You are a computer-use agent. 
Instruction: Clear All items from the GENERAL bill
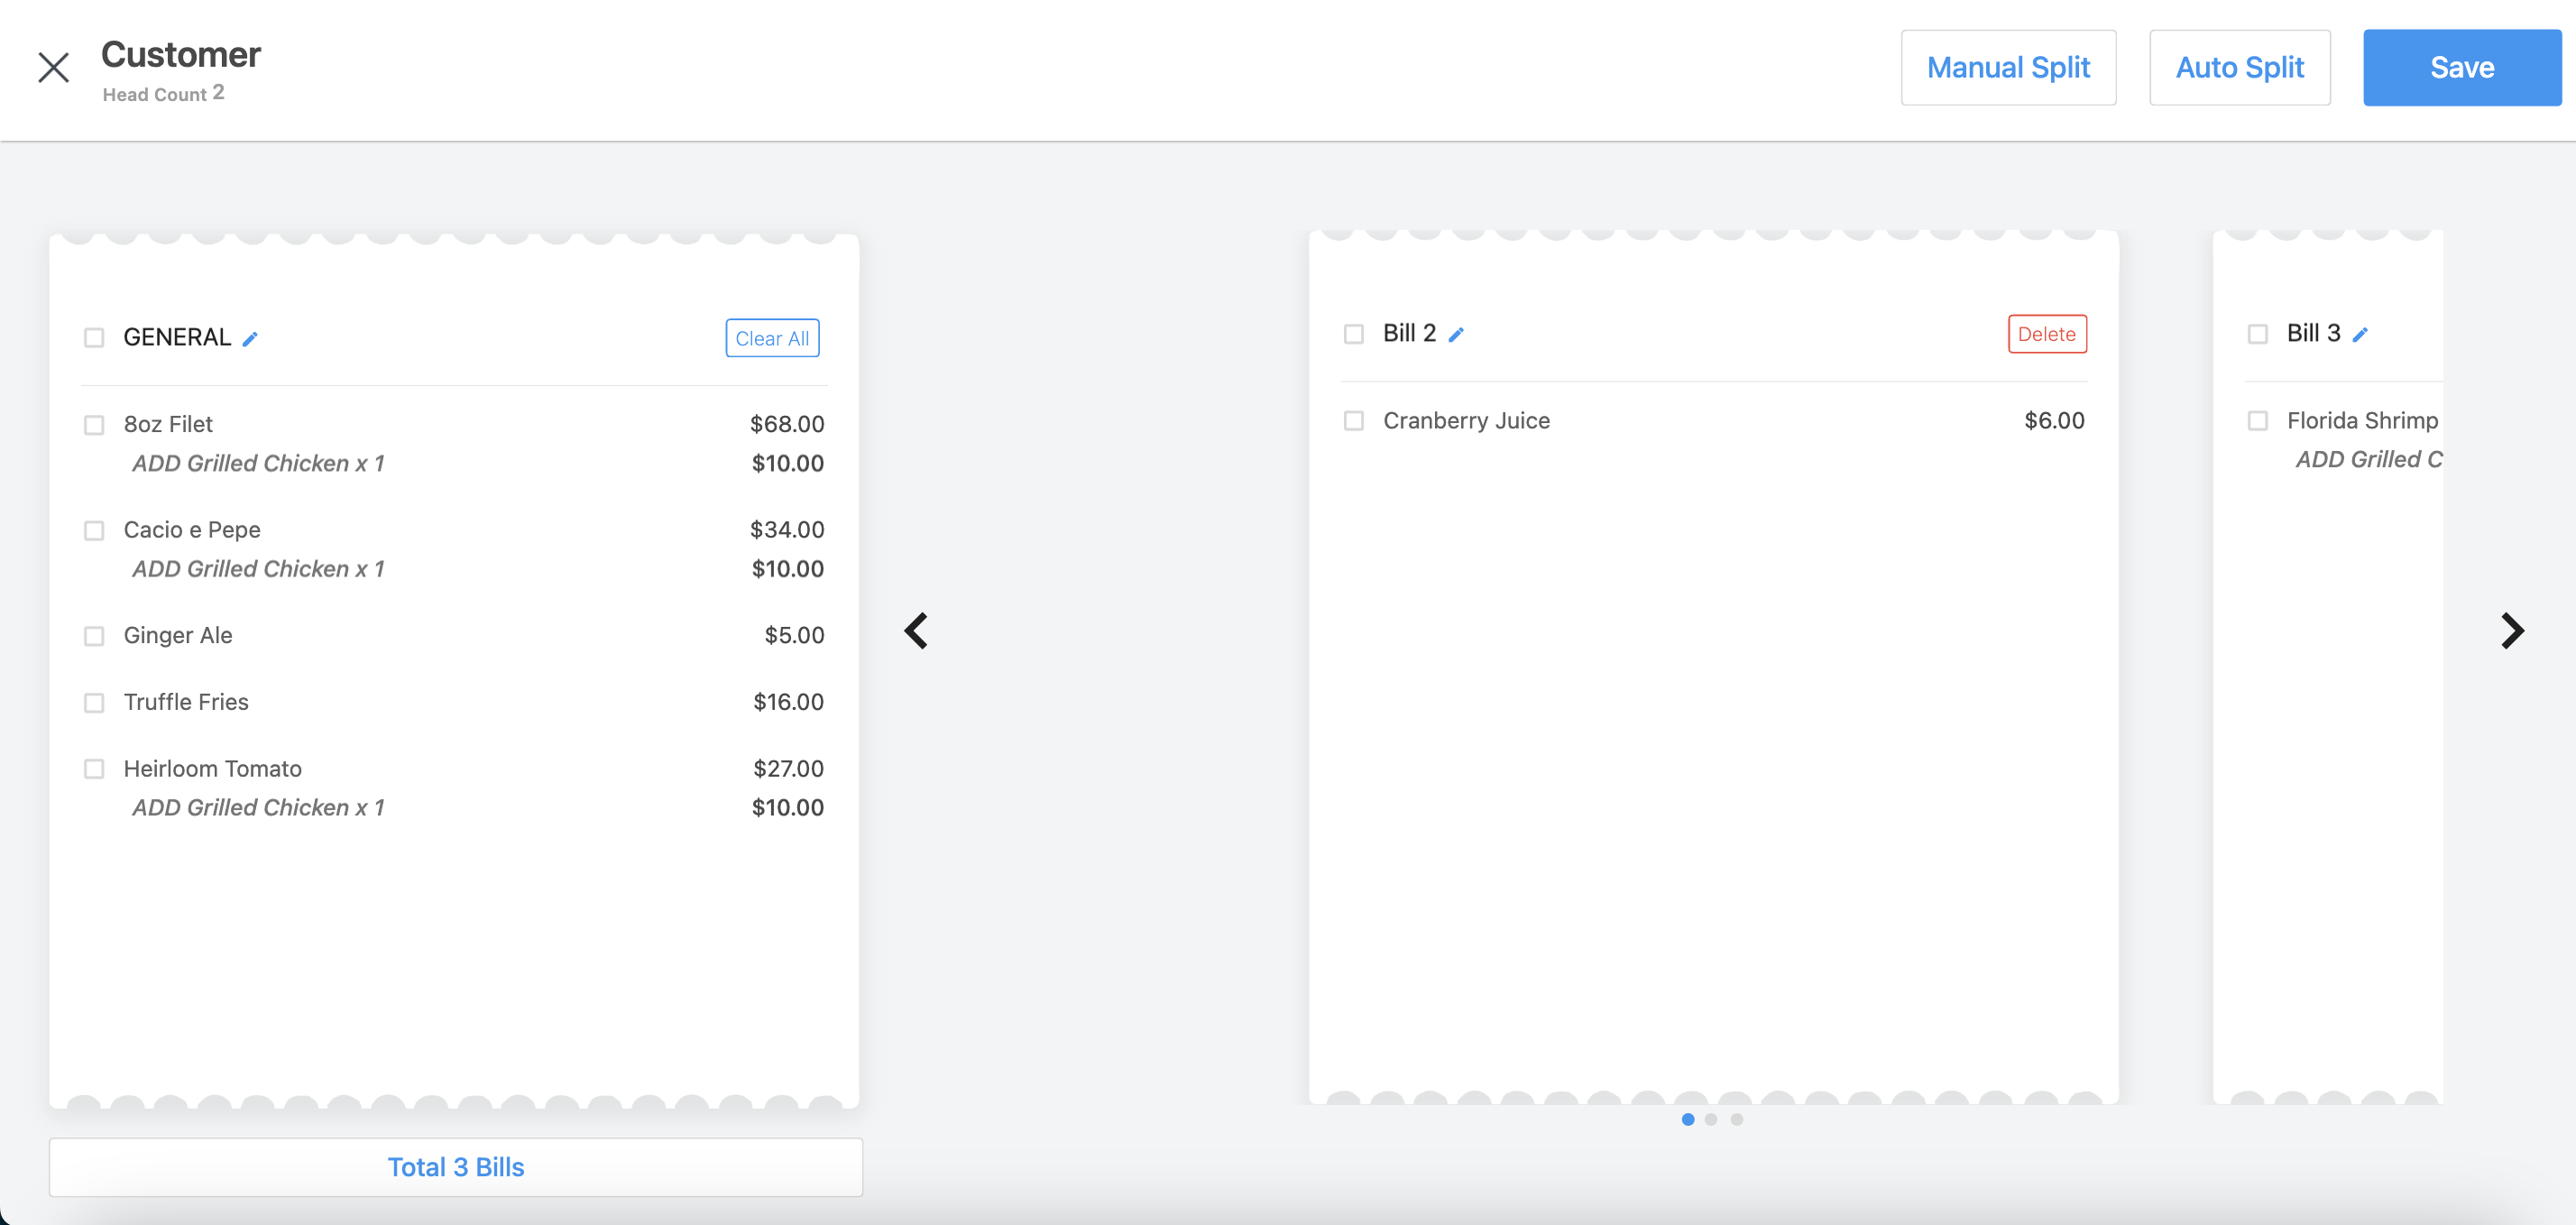[x=771, y=338]
